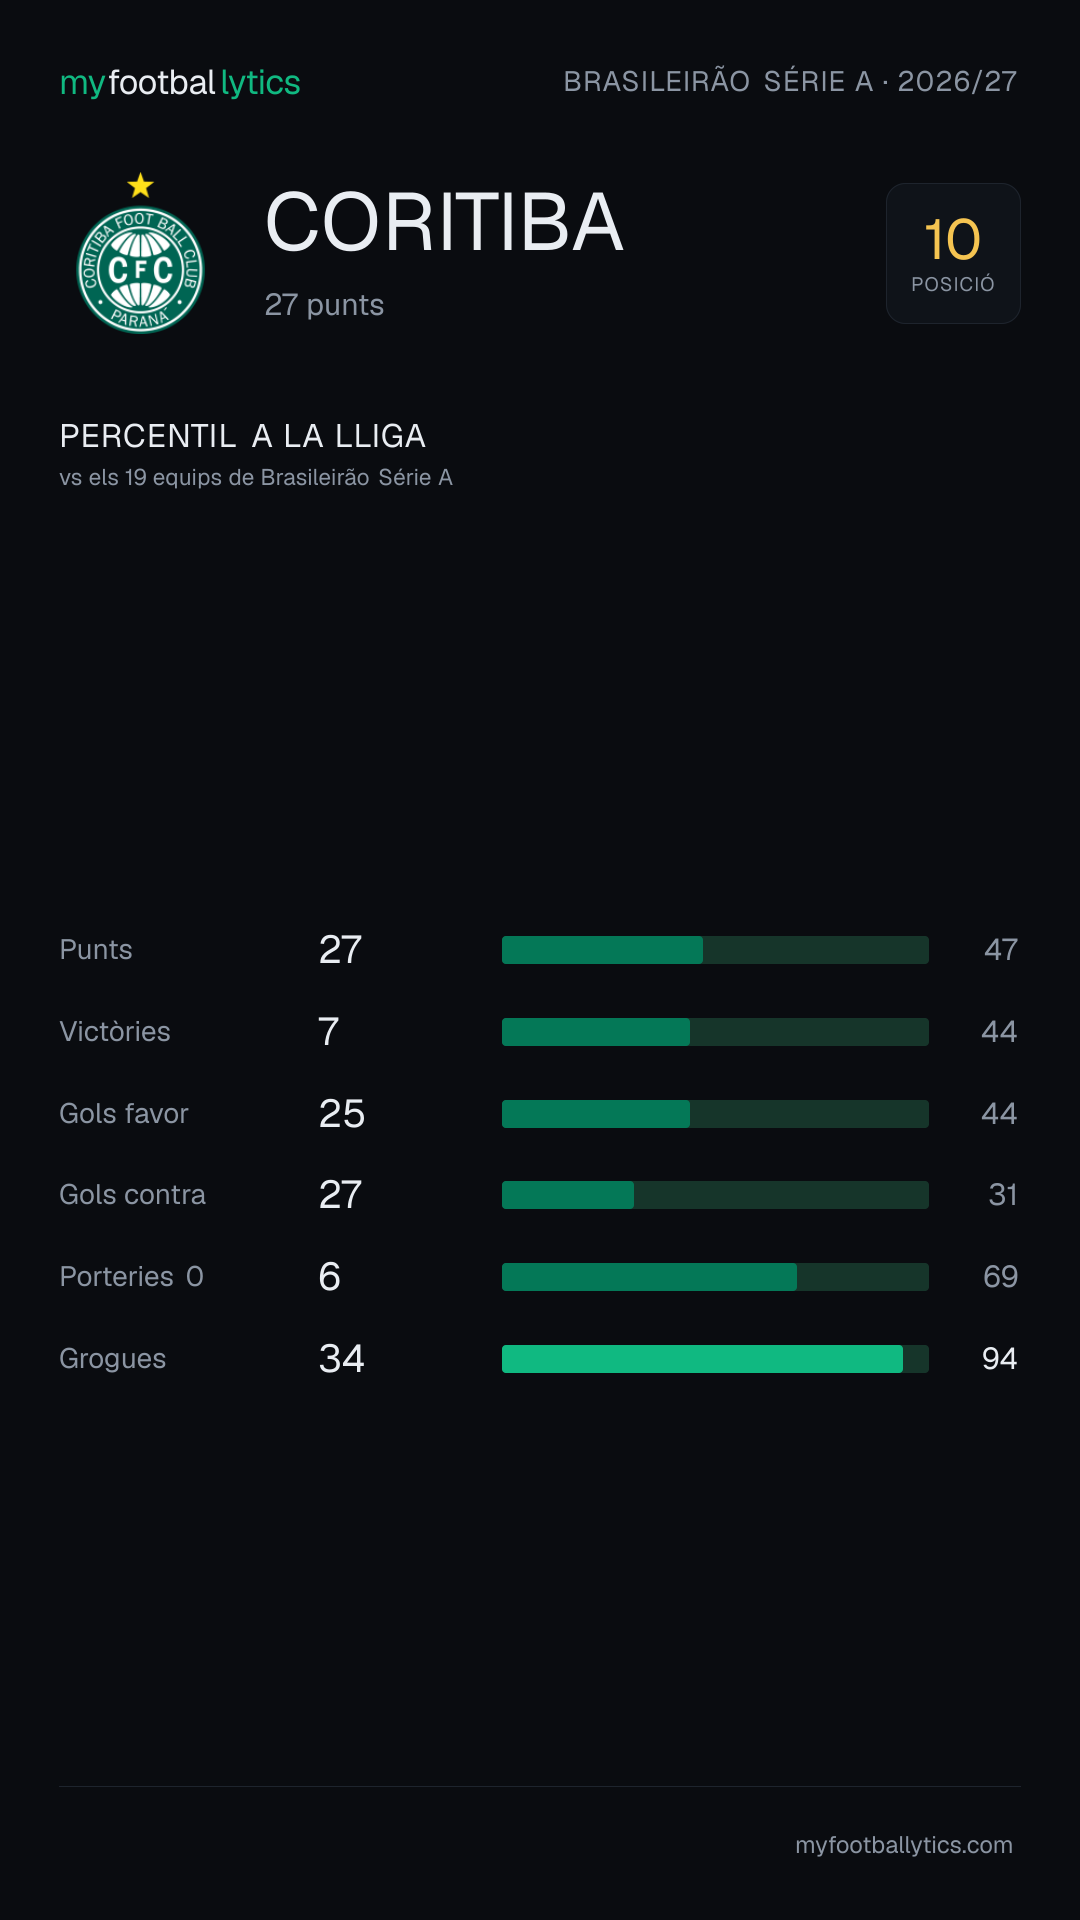Open the position 10 badge

coord(953,253)
